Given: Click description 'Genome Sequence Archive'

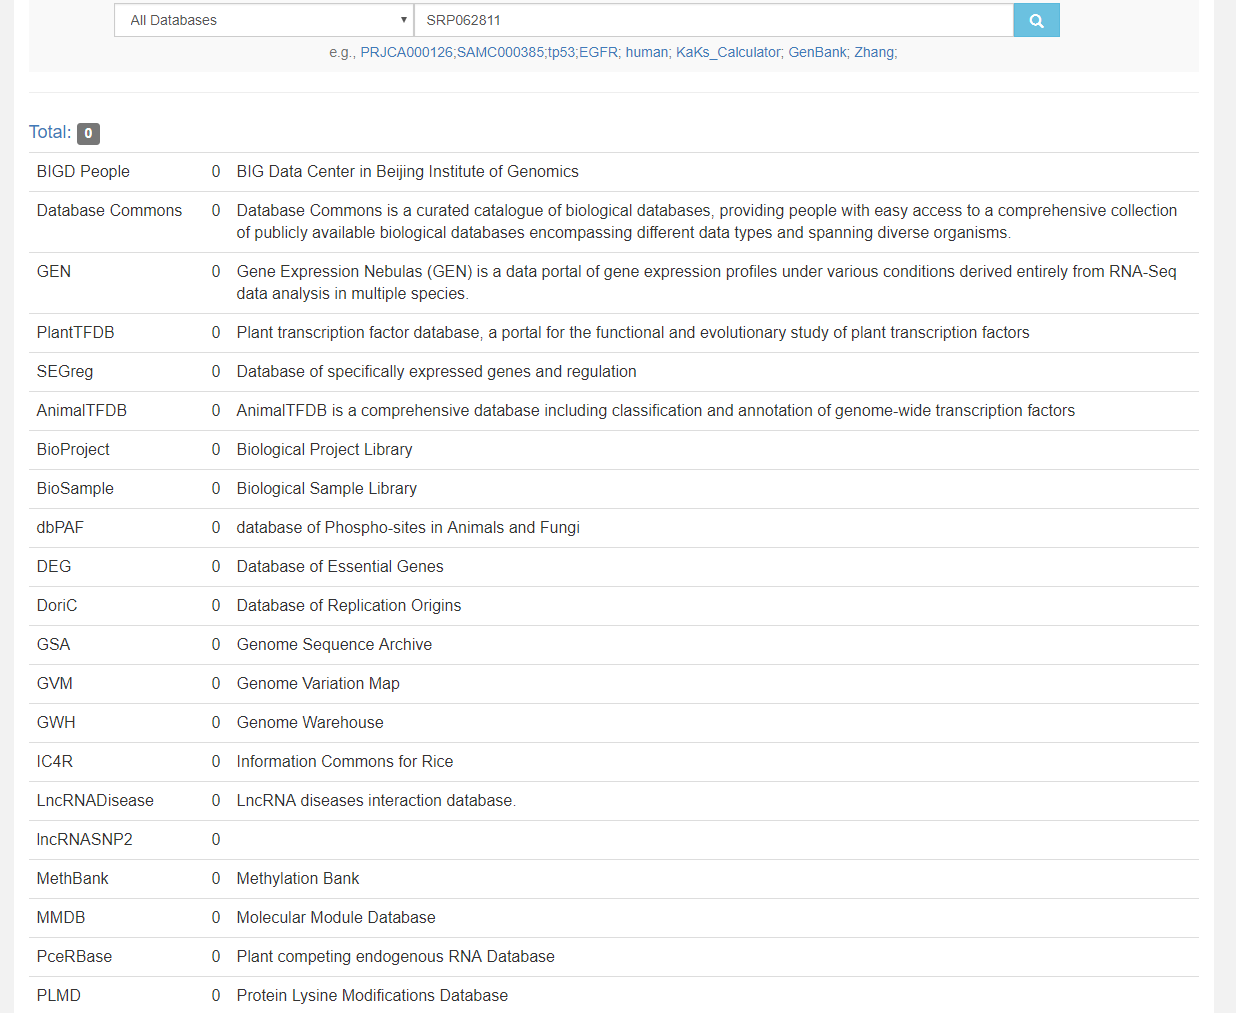Looking at the screenshot, I should (x=334, y=645).
